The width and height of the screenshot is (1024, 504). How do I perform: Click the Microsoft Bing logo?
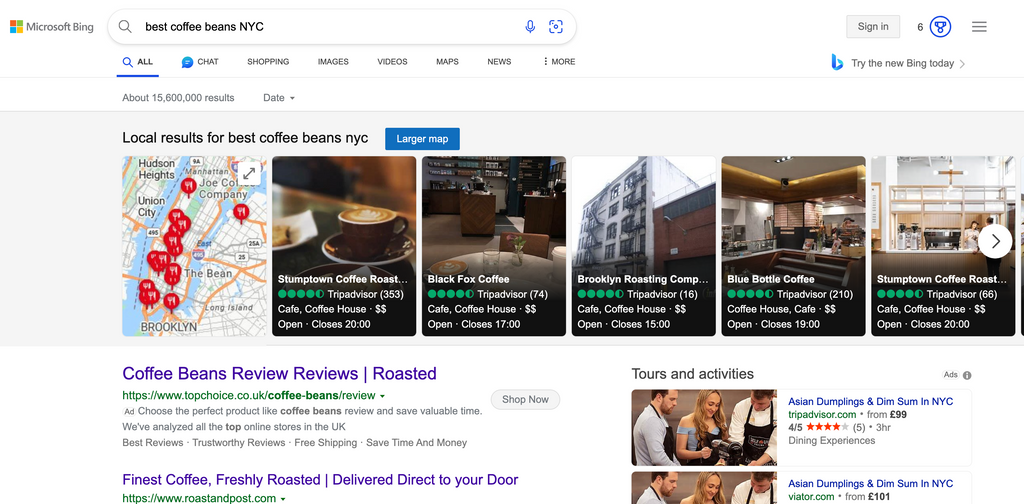52,27
